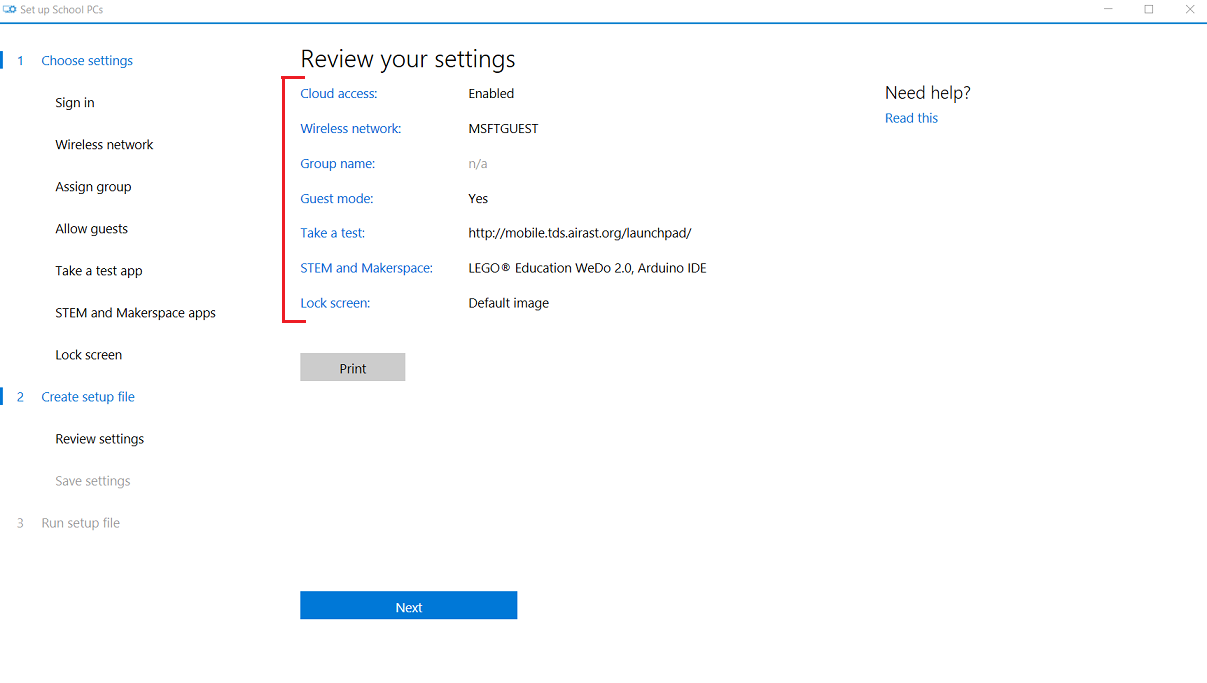Image resolution: width=1207 pixels, height=683 pixels.
Task: Select the Take a test setting link
Action: pos(333,233)
